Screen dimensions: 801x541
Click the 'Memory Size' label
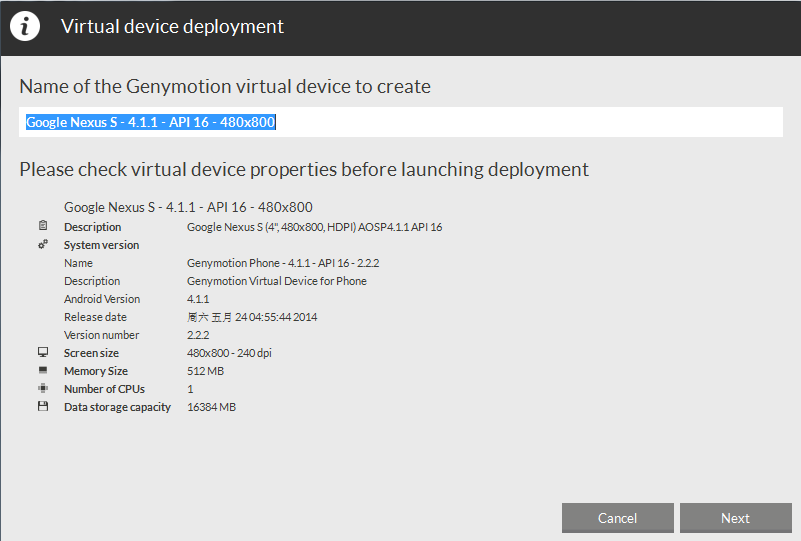[96, 371]
